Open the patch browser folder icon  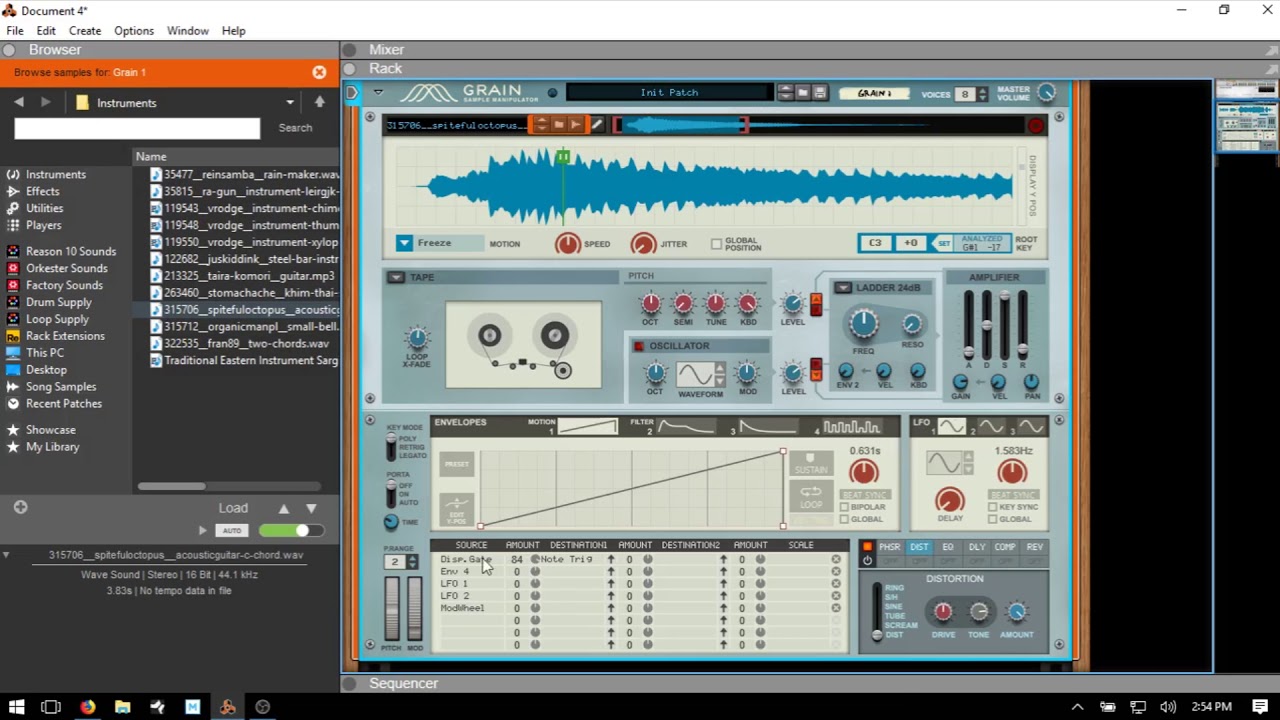pyautogui.click(x=803, y=93)
